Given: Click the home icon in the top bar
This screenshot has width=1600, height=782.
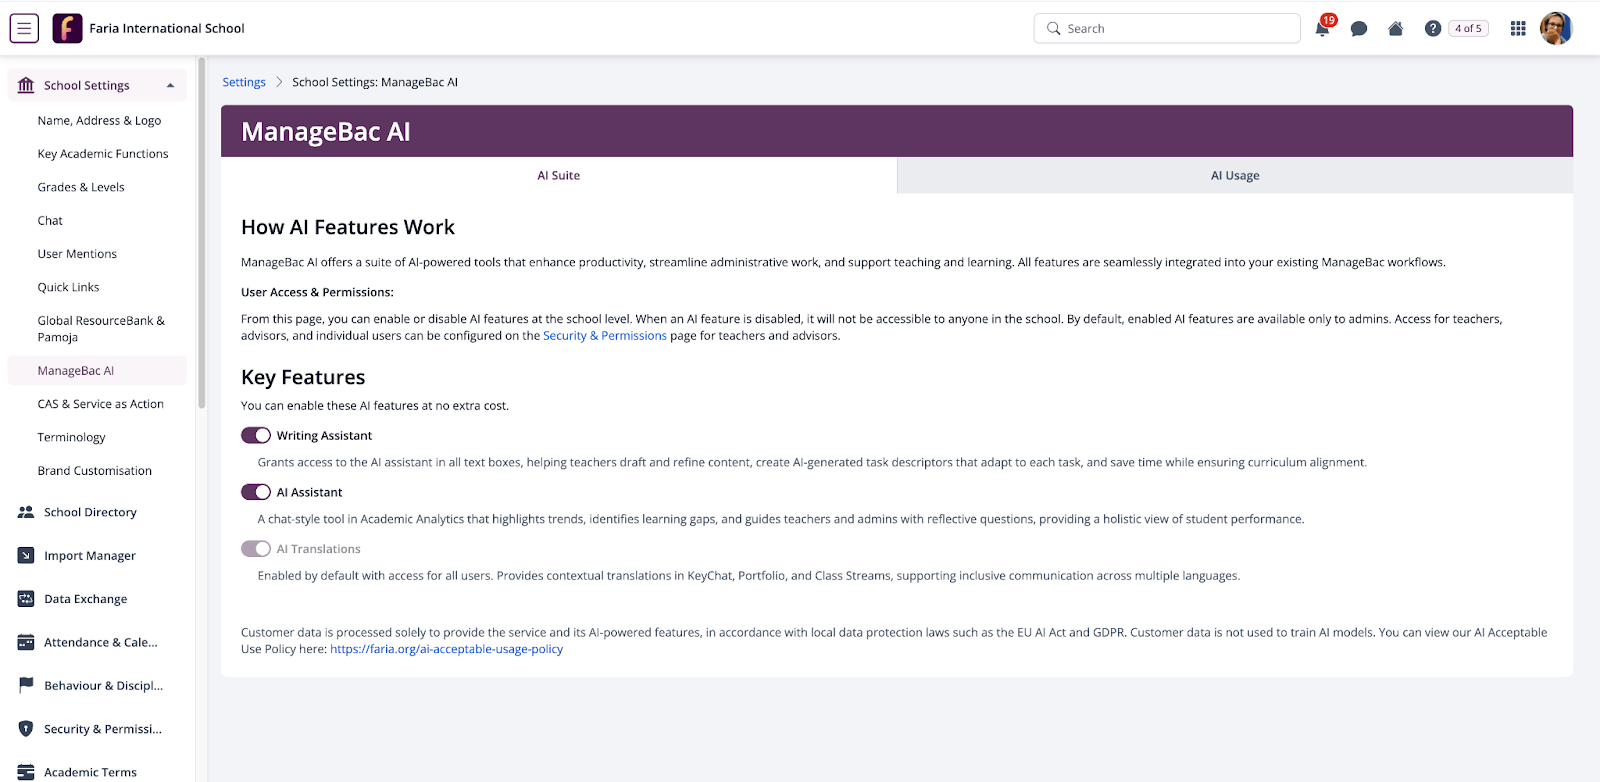Looking at the screenshot, I should [1395, 28].
